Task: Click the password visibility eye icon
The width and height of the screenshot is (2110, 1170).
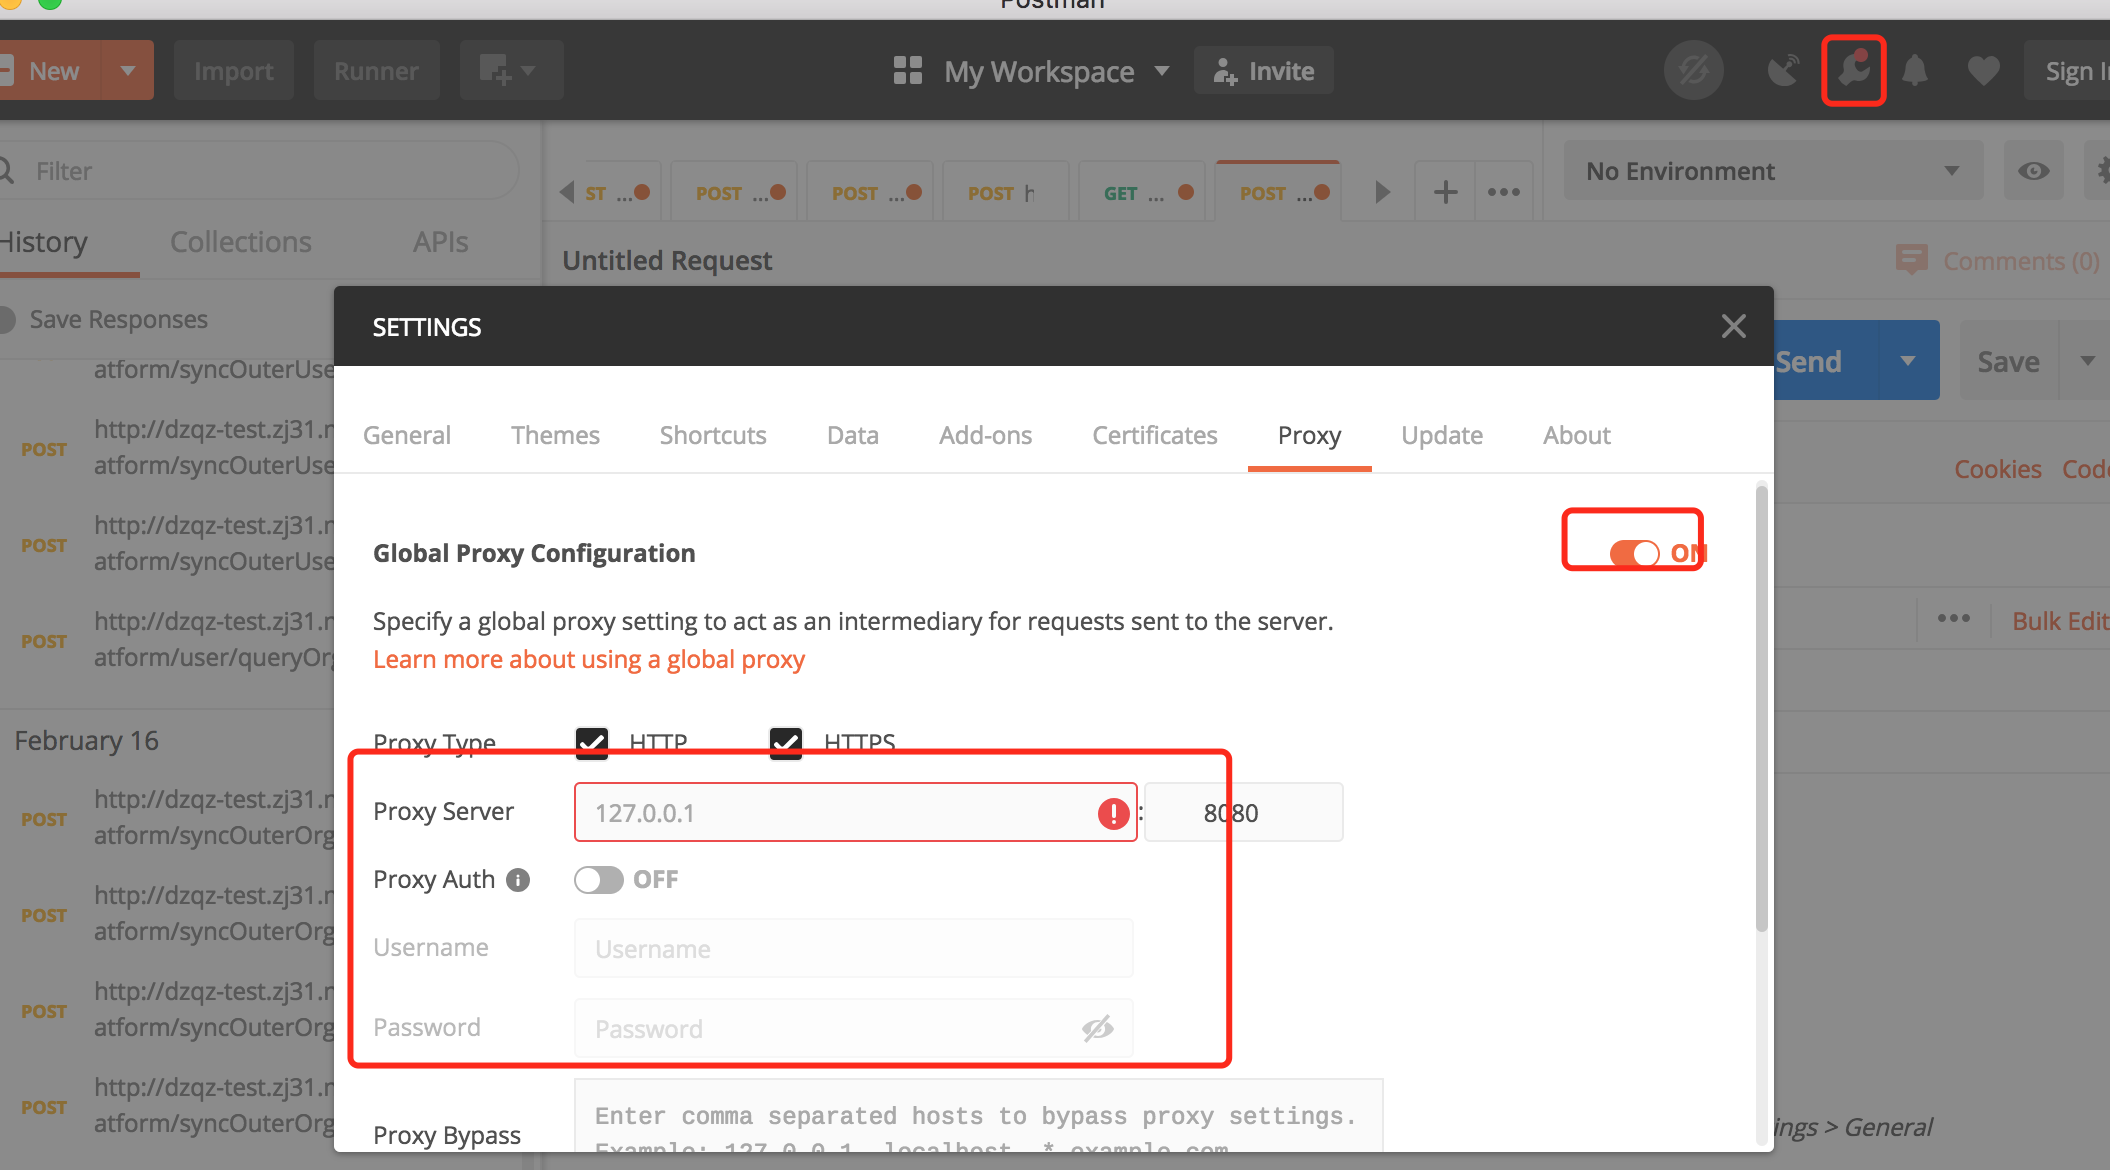Action: click(x=1097, y=1028)
